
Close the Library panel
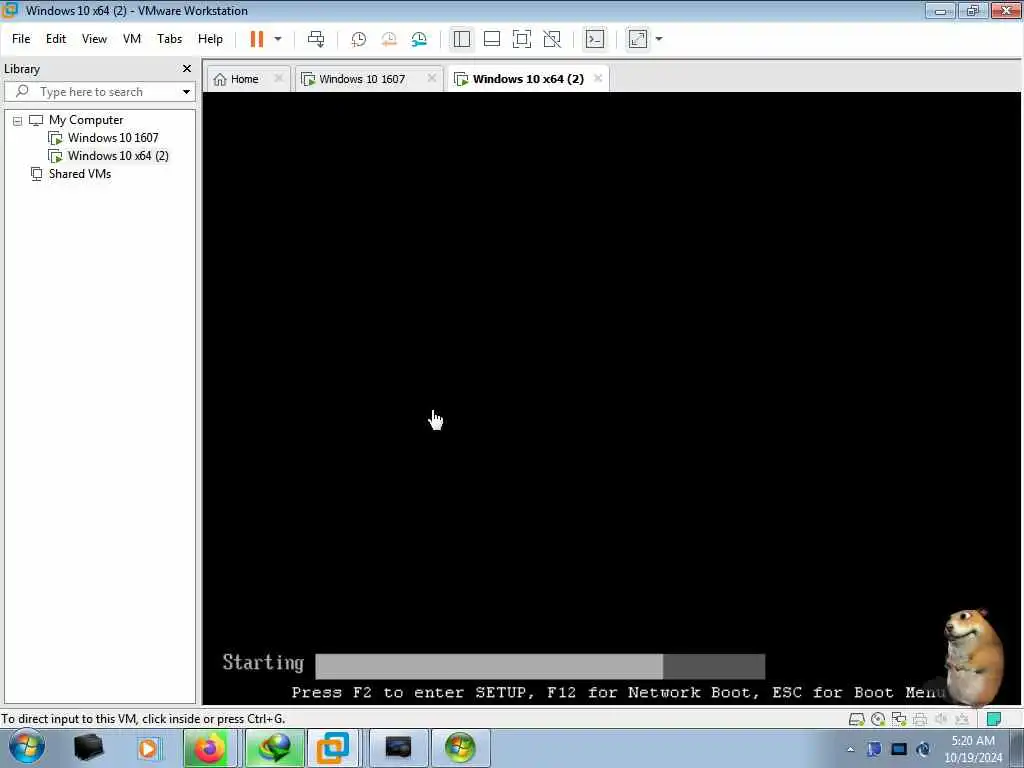(187, 69)
